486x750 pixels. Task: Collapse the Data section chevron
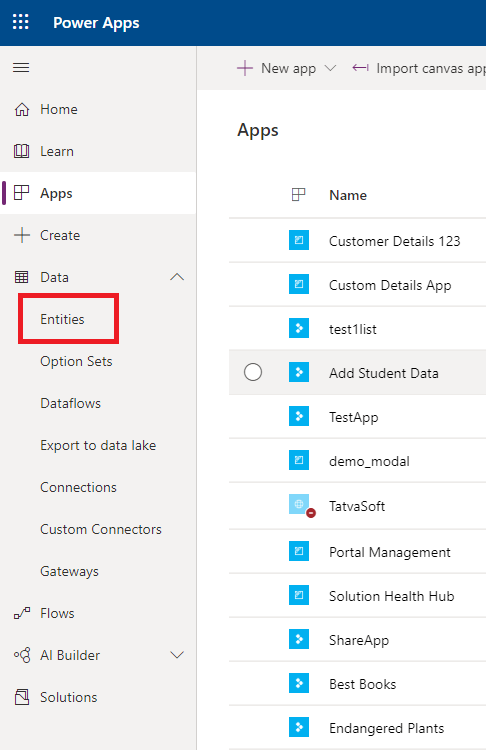point(177,277)
